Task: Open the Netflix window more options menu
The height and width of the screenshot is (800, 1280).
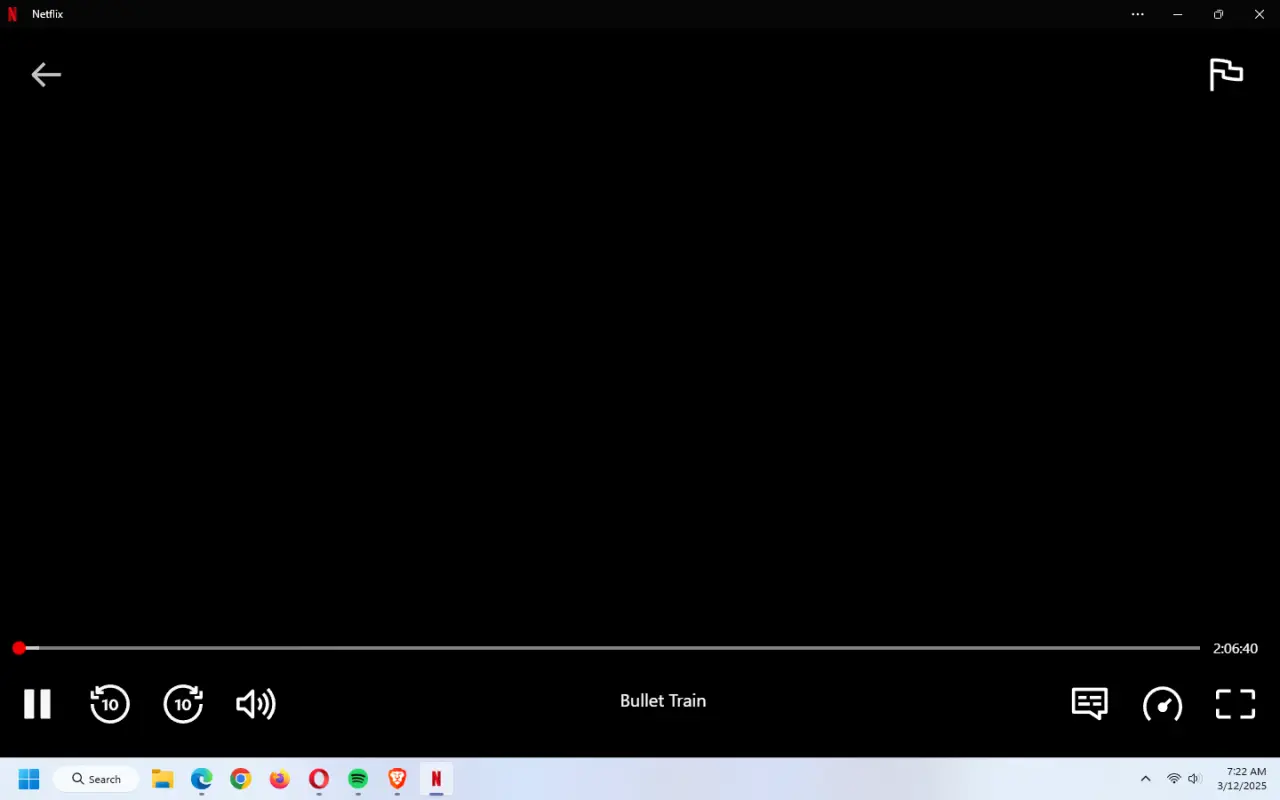Action: [x=1138, y=14]
